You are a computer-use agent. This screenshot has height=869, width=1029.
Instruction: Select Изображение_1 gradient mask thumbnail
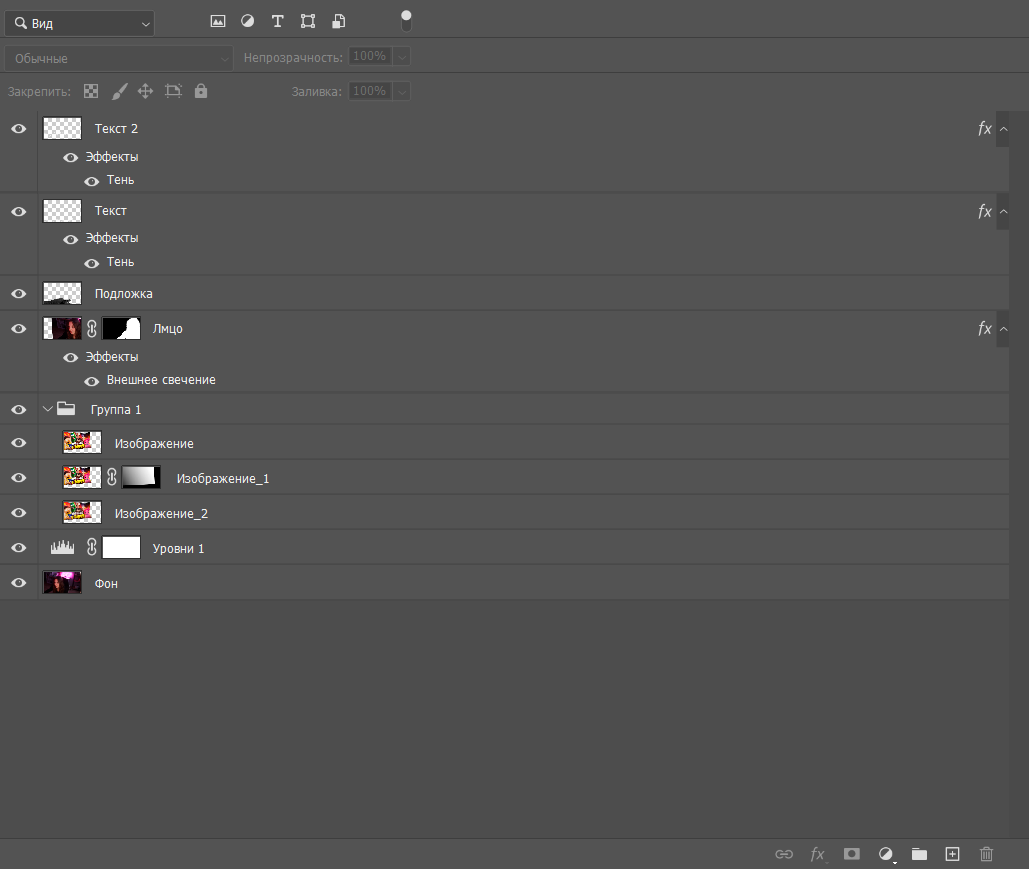point(141,477)
